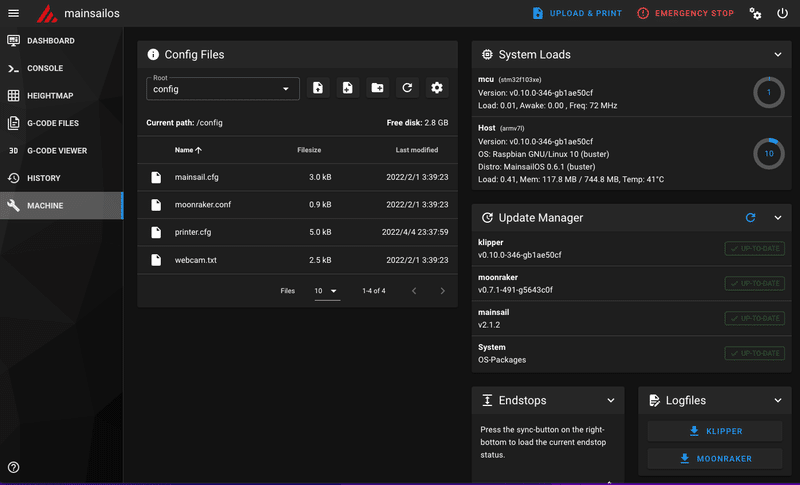
Task: Select the Machine sidebar item
Action: (61, 206)
